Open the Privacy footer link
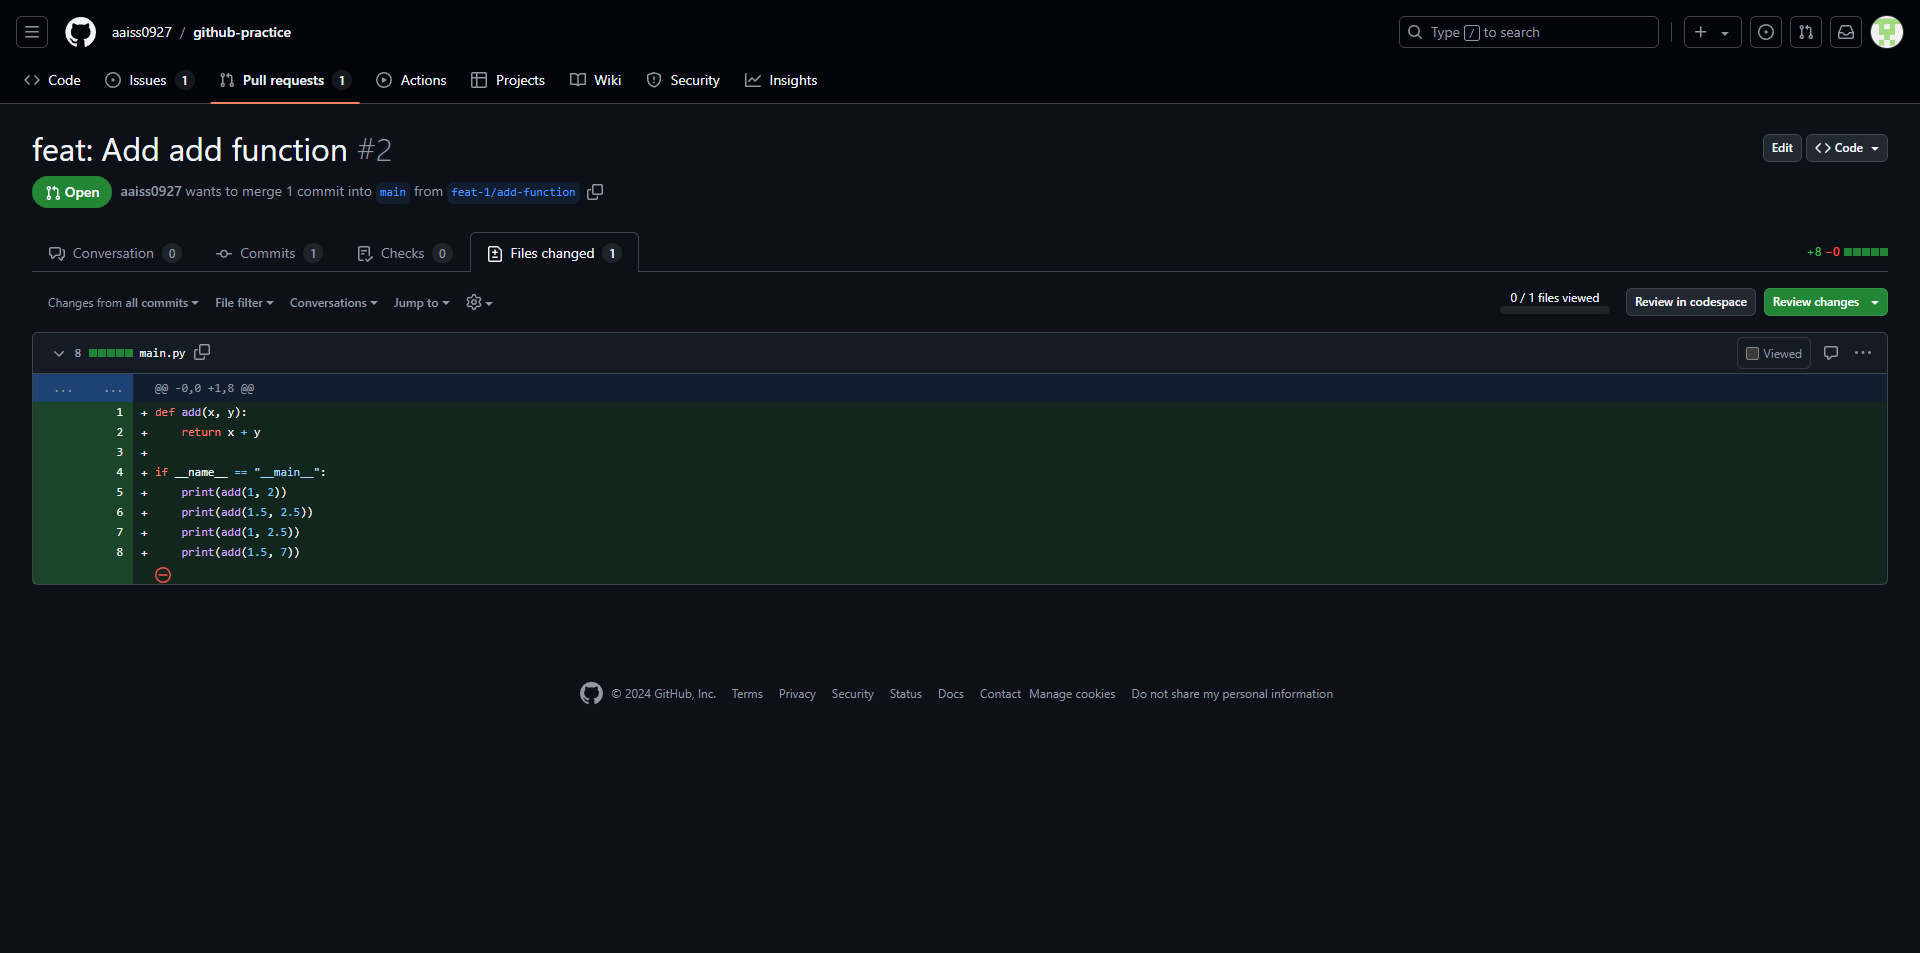 pos(797,694)
